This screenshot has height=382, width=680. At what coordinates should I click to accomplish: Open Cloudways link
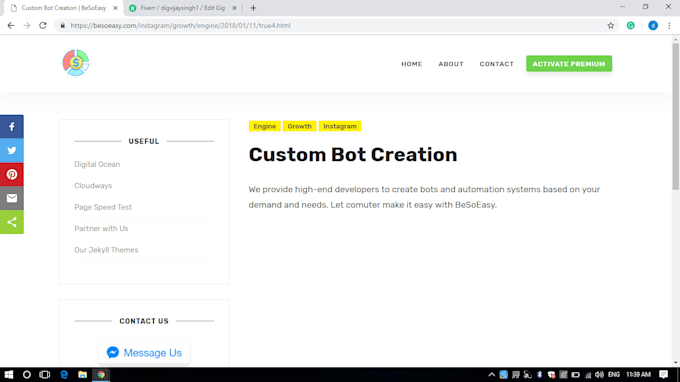point(93,186)
